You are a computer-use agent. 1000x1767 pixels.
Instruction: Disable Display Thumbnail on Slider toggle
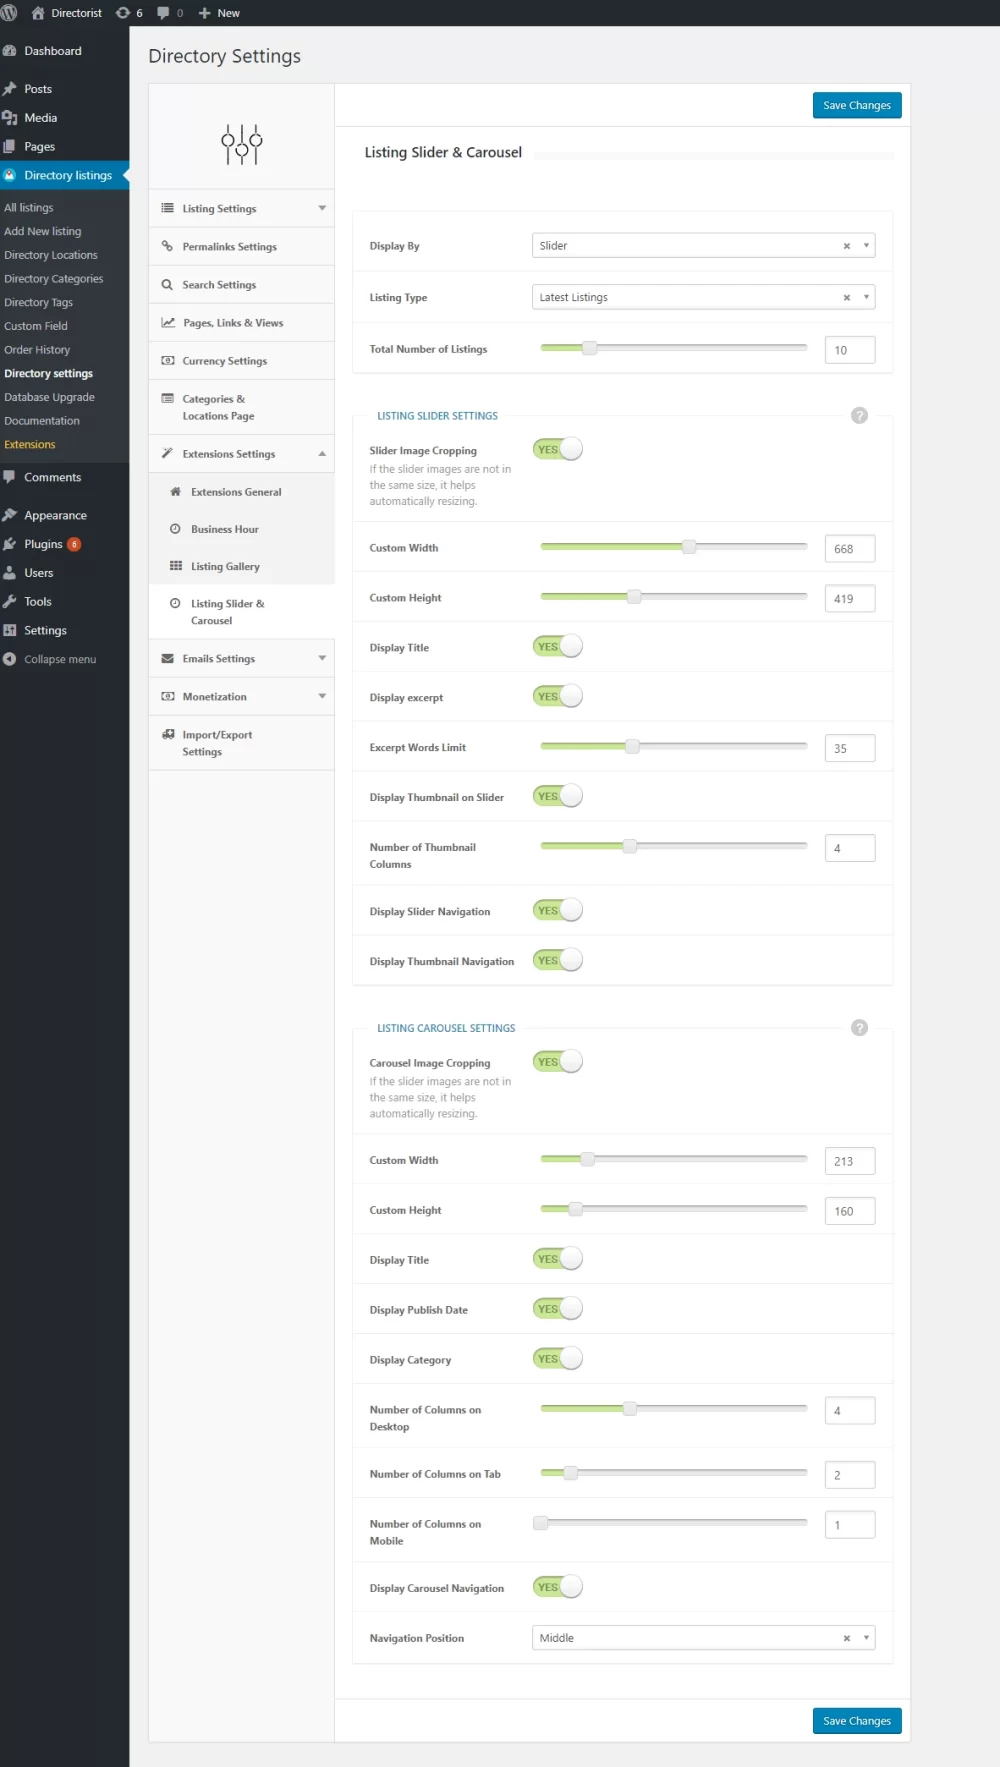coord(557,797)
